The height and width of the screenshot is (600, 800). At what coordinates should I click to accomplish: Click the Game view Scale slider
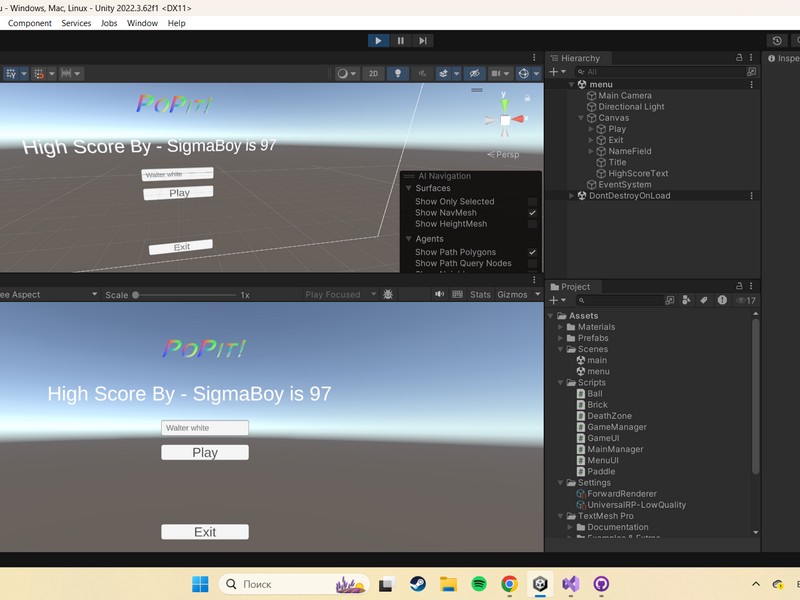pos(136,295)
